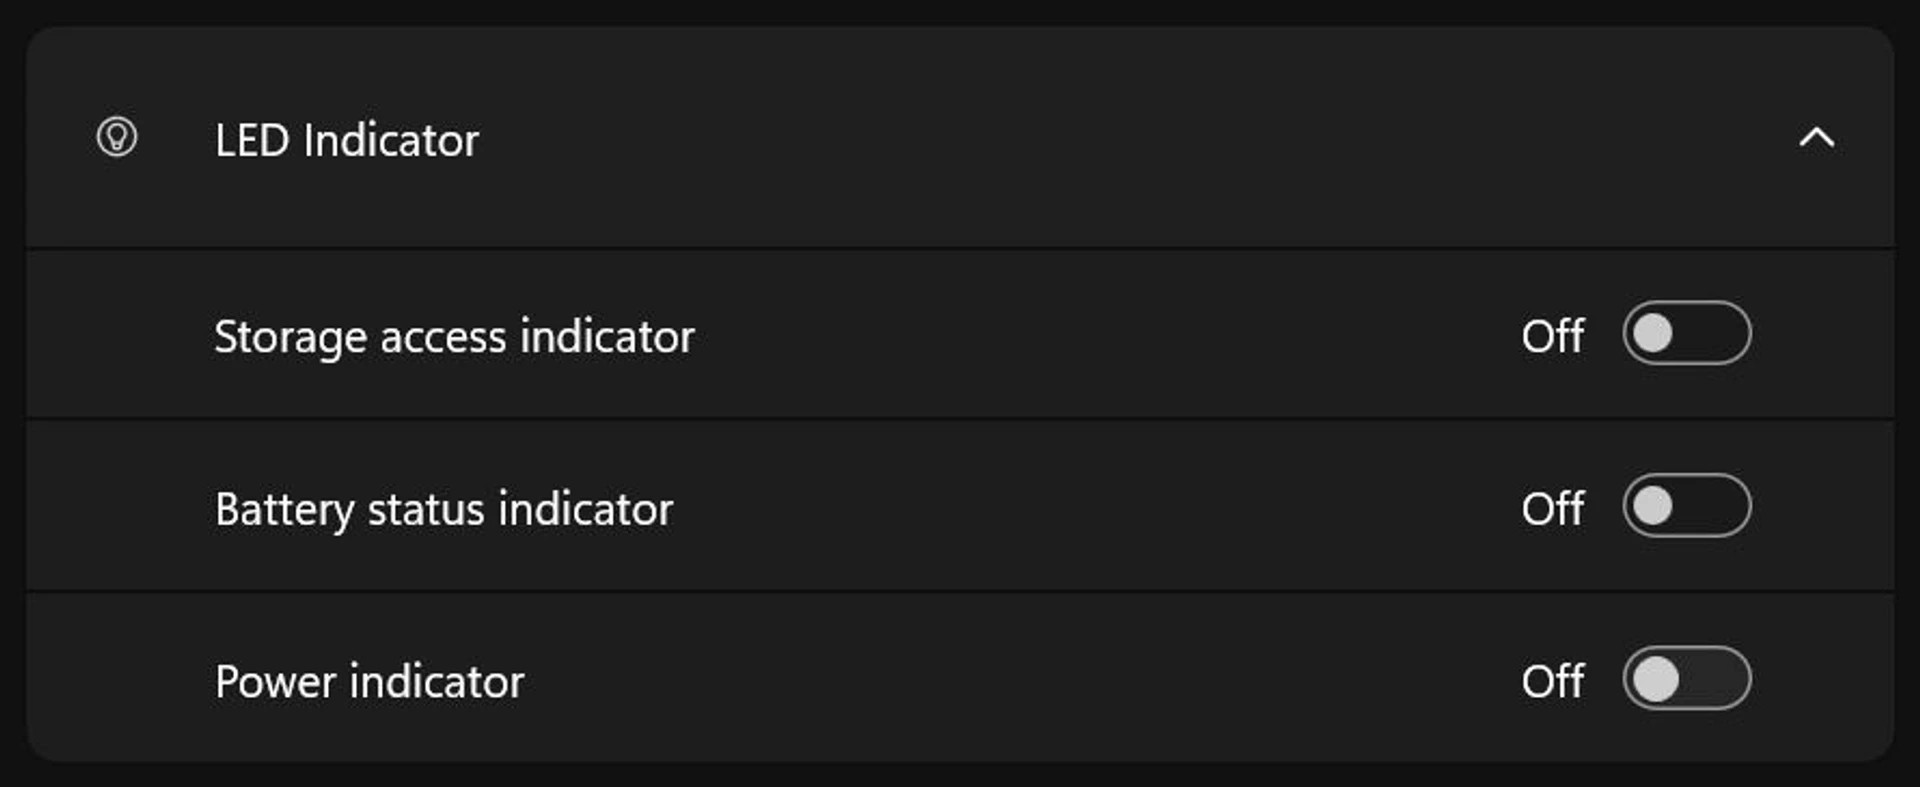Click the lightbulb icon beside LED Indicator
Screen dimensions: 1920x787
(117, 138)
